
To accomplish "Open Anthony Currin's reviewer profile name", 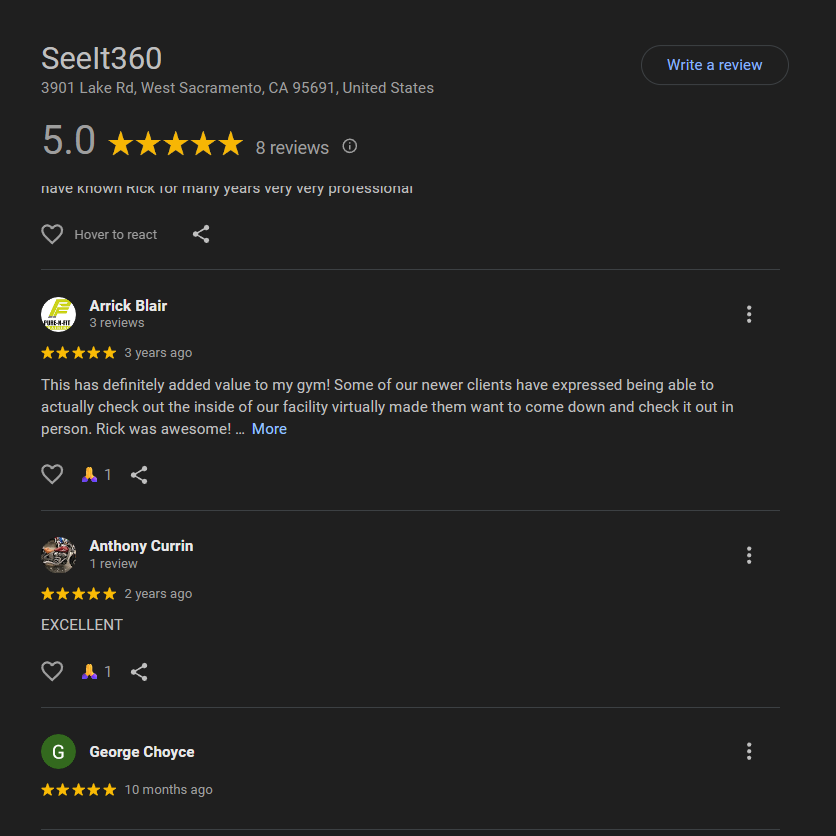I will click(x=141, y=546).
